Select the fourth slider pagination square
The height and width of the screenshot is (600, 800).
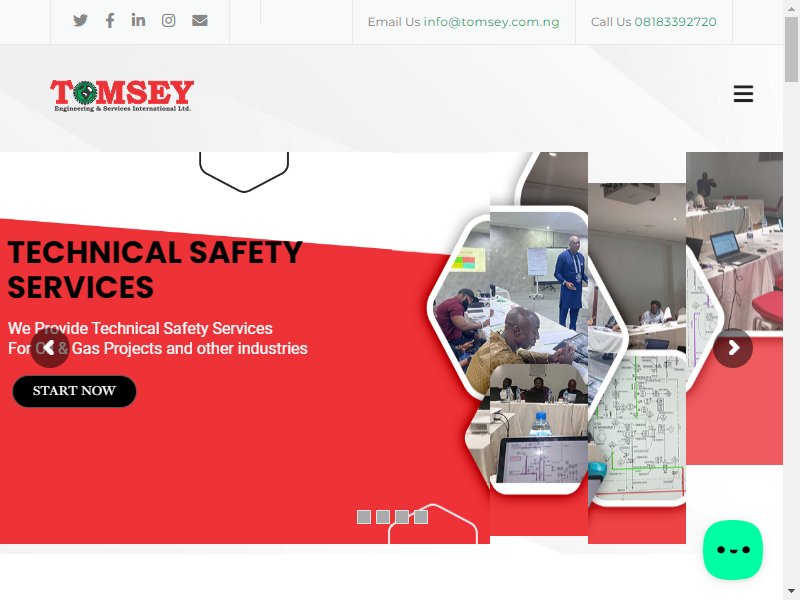coord(421,517)
